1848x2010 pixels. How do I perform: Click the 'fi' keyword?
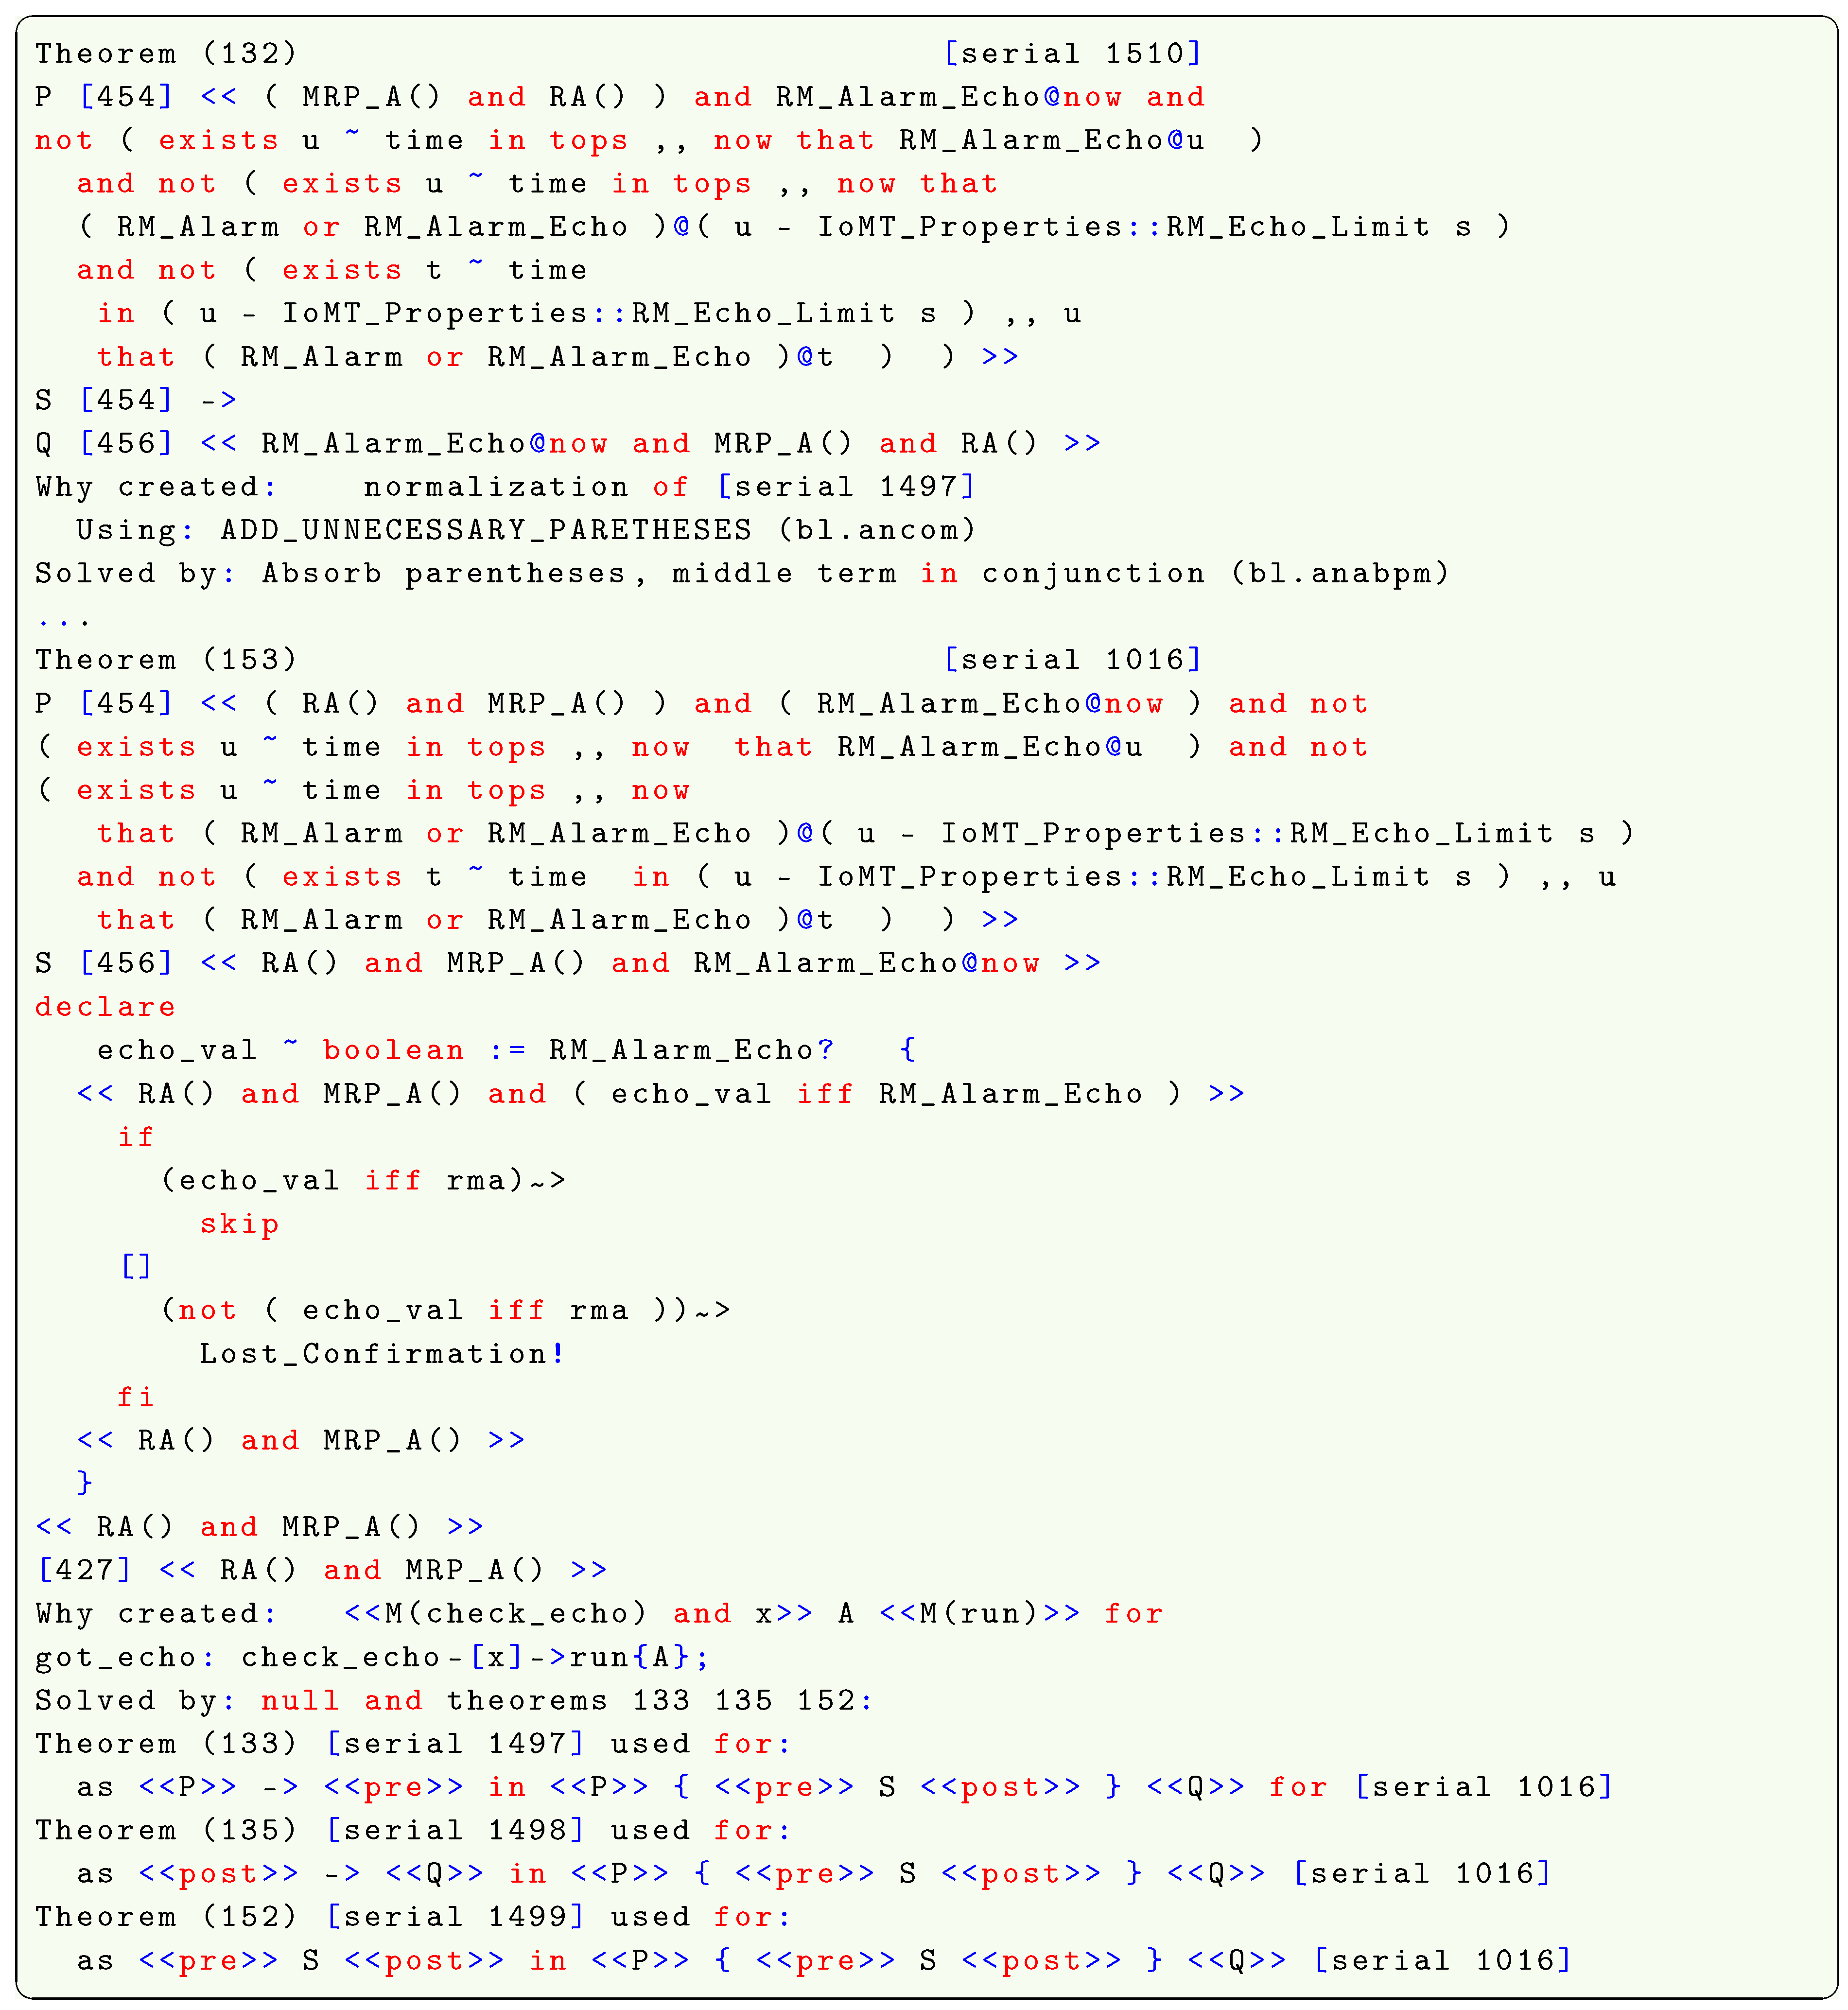point(135,1397)
